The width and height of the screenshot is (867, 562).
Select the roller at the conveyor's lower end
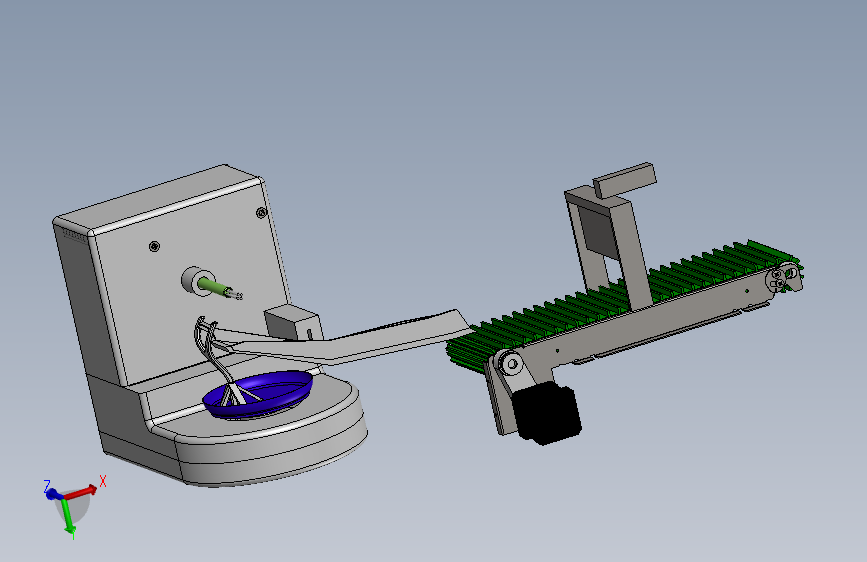[x=511, y=363]
